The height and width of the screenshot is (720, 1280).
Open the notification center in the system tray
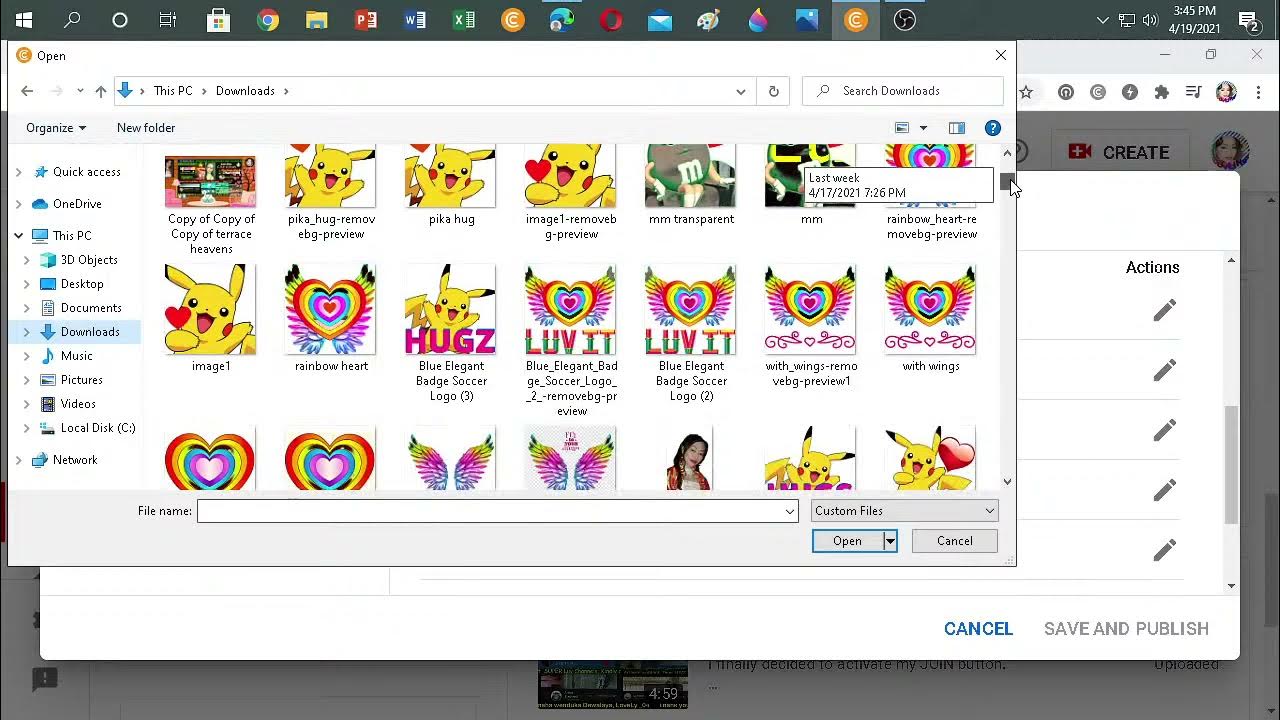point(1248,20)
